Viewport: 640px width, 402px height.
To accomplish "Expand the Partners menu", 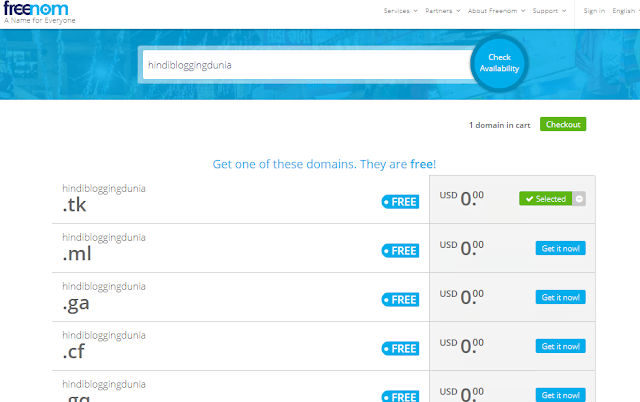I will [x=442, y=11].
